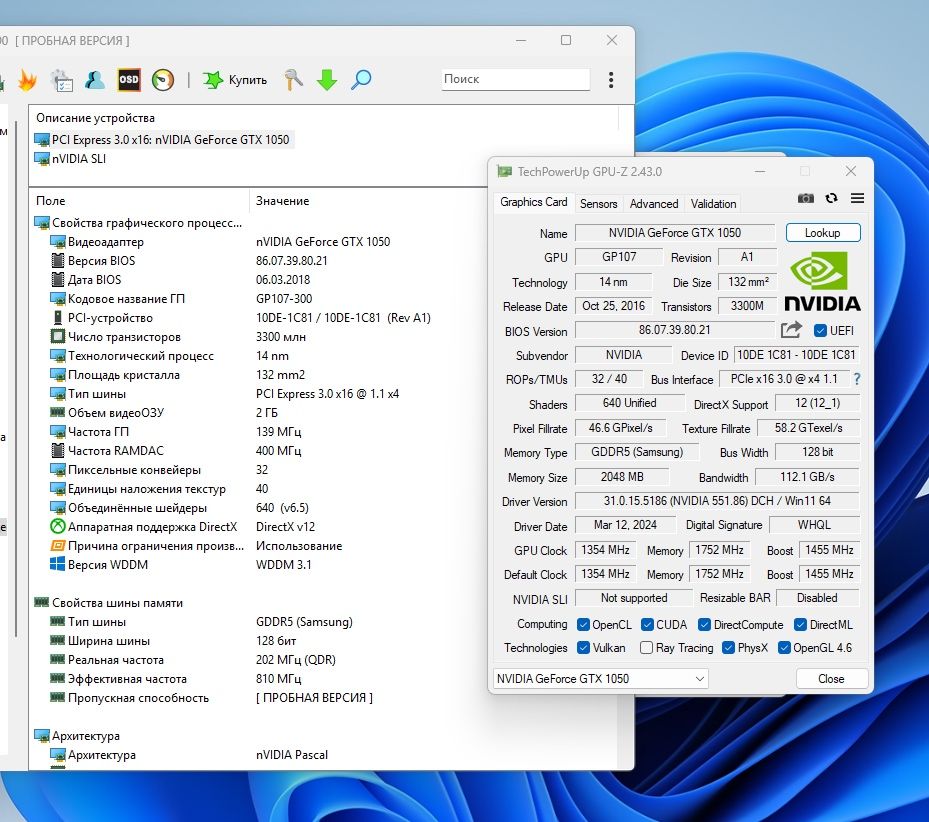This screenshot has width=929, height=822.
Task: Toggle the OpenCL checkbox
Action: (x=583, y=625)
